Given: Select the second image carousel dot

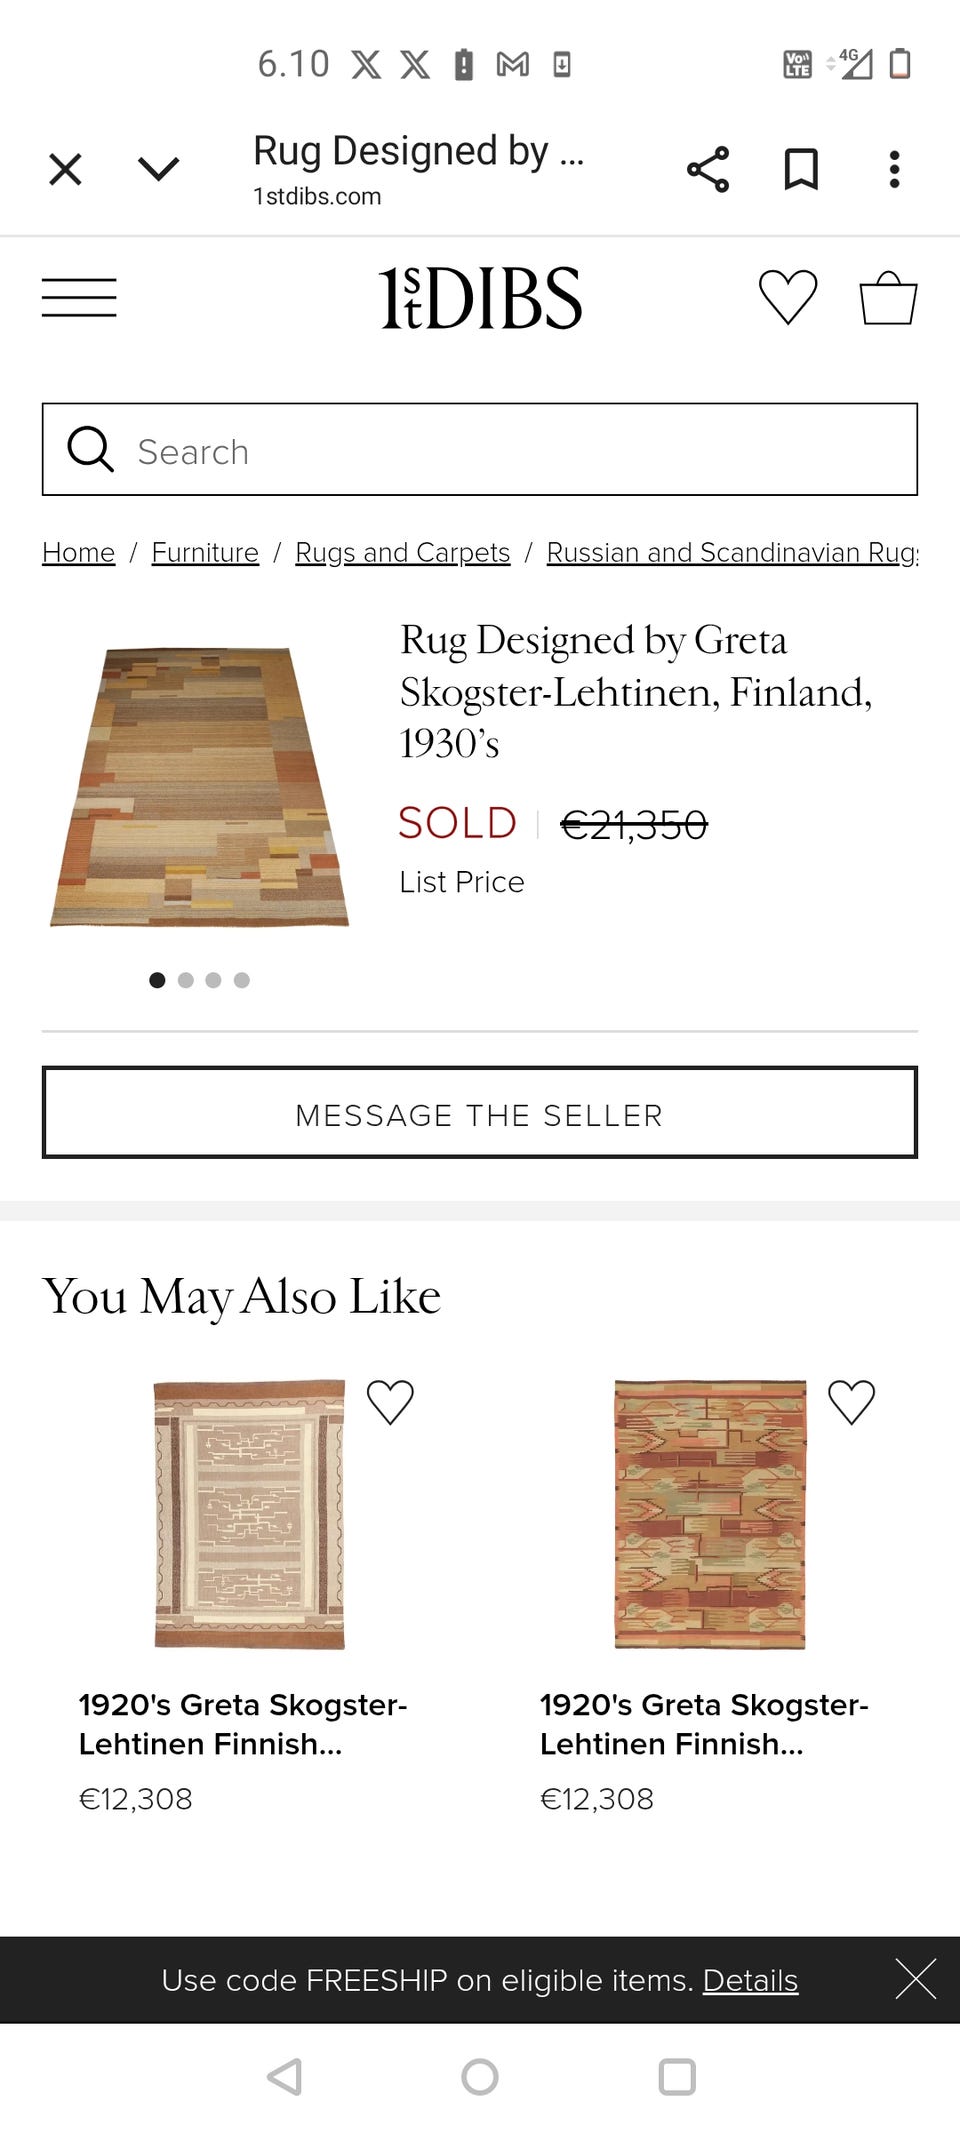Looking at the screenshot, I should point(185,980).
